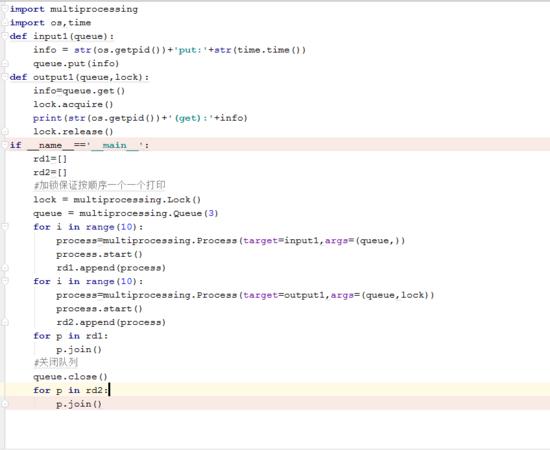Viewport: 550px width, 450px height.
Task: Click fold end marker beside rd2.append(process)
Action: (4, 322)
